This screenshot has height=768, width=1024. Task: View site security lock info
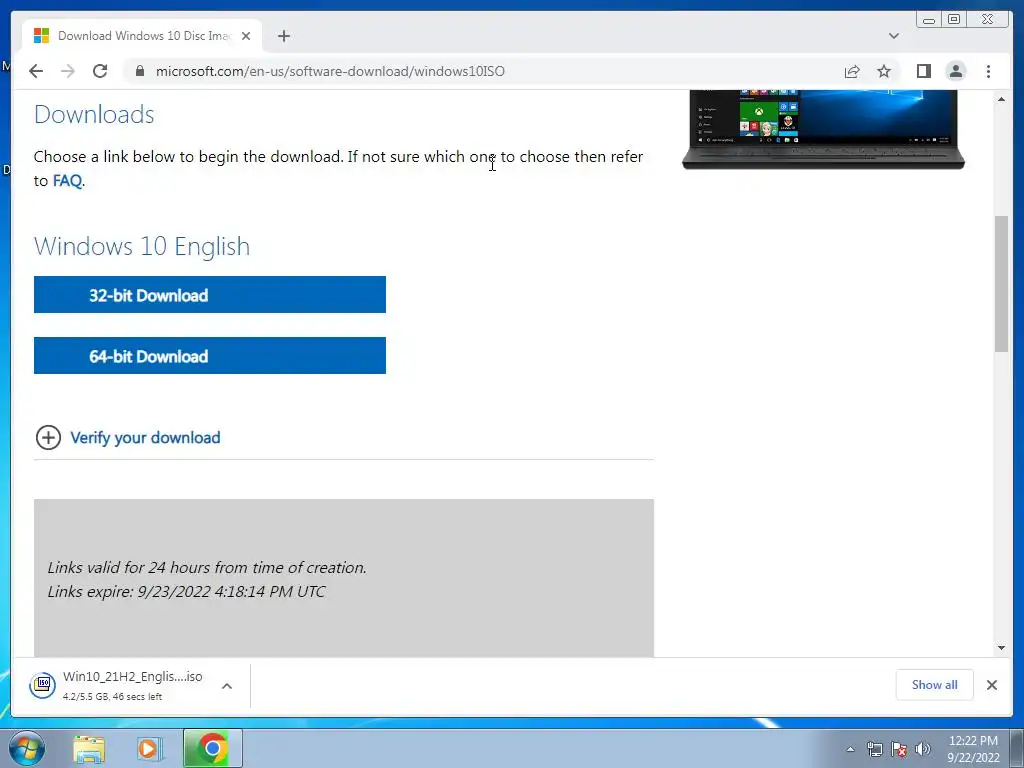[x=140, y=71]
